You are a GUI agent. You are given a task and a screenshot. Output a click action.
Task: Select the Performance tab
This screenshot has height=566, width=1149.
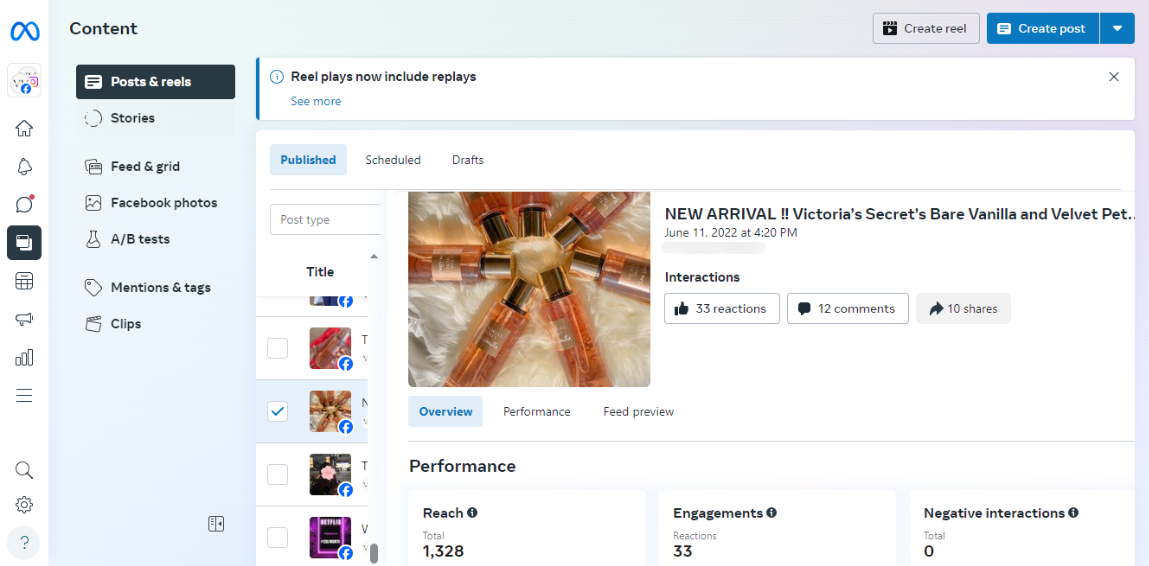tap(536, 411)
